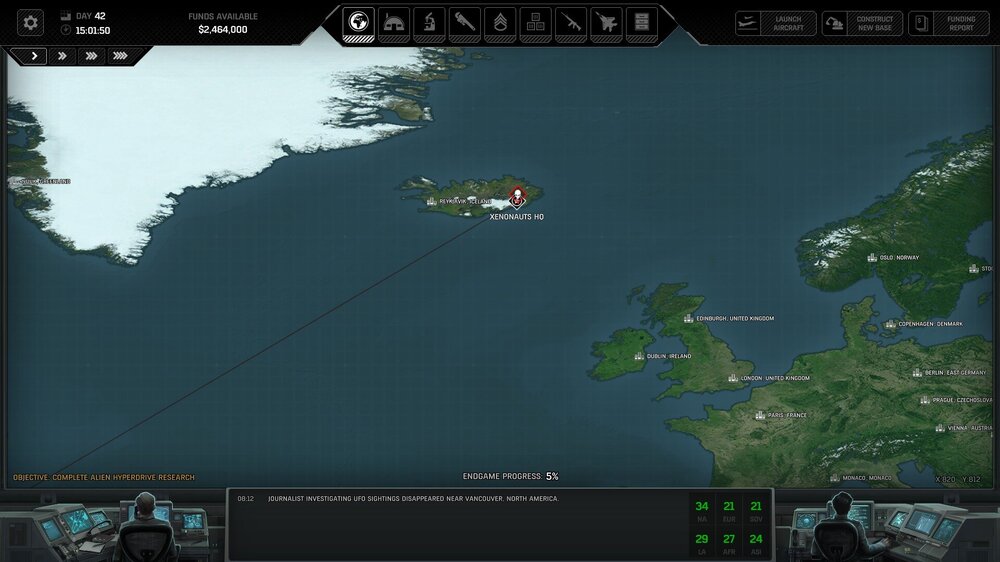Viewport: 1000px width, 562px height.
Task: Click the Vienna, Austria city marker
Action: tap(940, 428)
